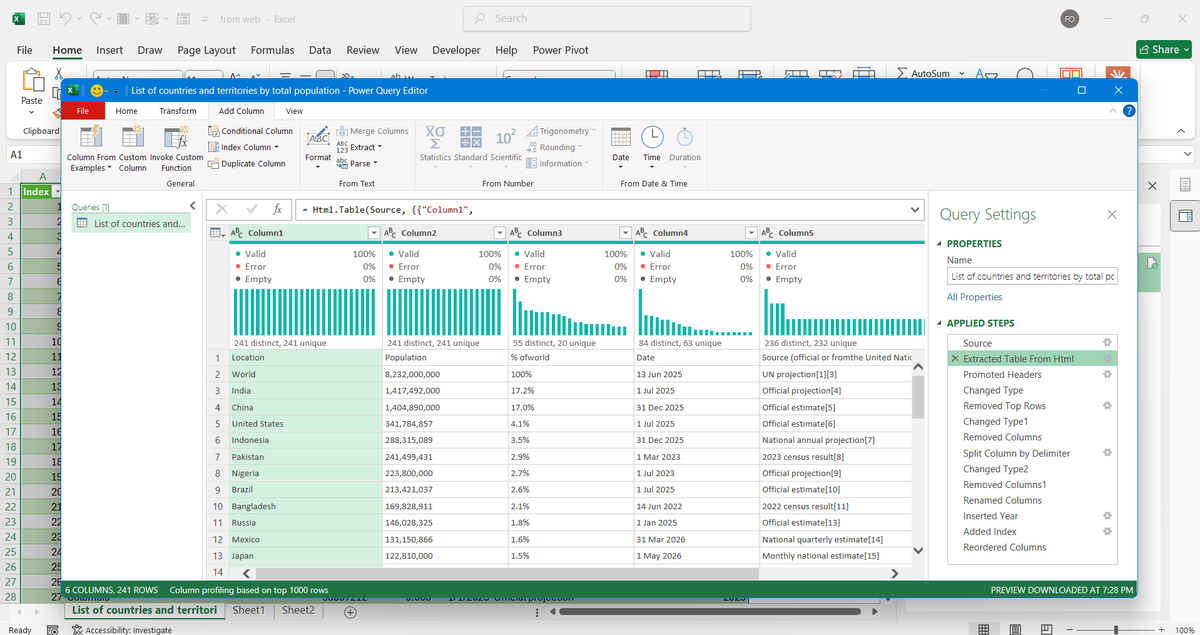Image resolution: width=1200 pixels, height=635 pixels.
Task: Collapse the Power Query ribbon
Action: [x=1114, y=111]
